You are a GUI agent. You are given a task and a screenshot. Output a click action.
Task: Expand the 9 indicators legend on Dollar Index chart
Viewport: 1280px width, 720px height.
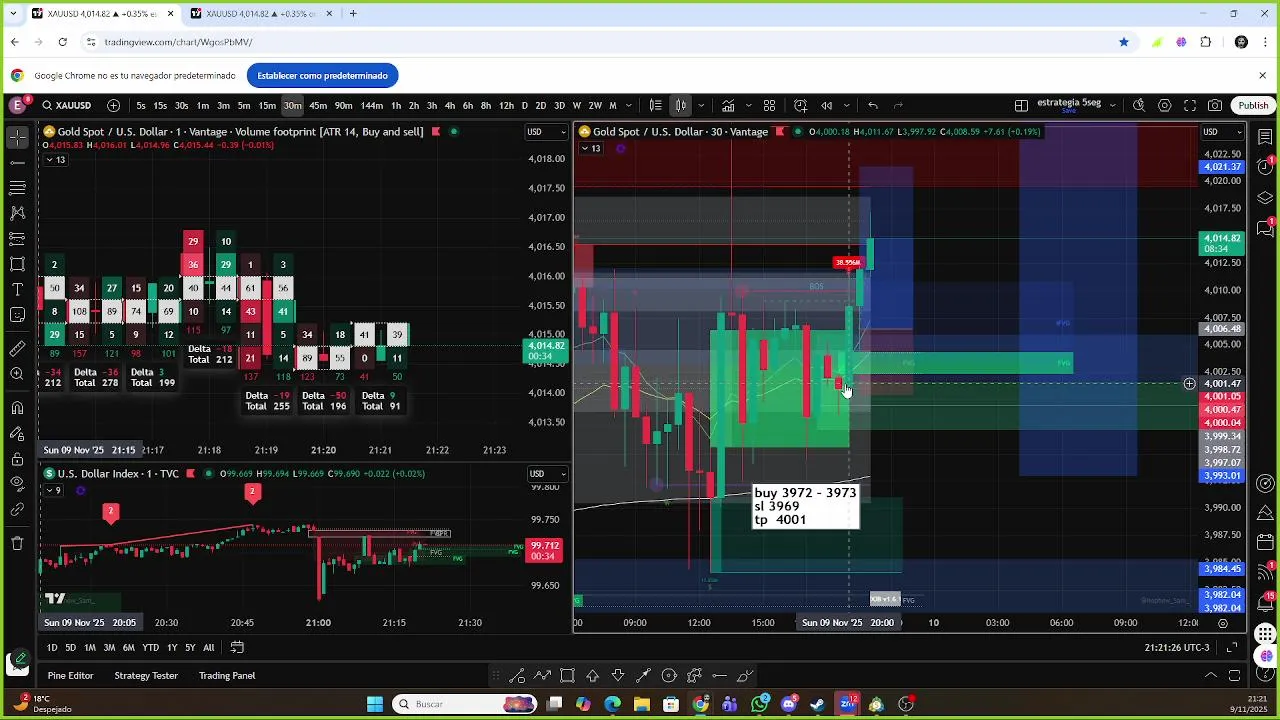coord(53,490)
